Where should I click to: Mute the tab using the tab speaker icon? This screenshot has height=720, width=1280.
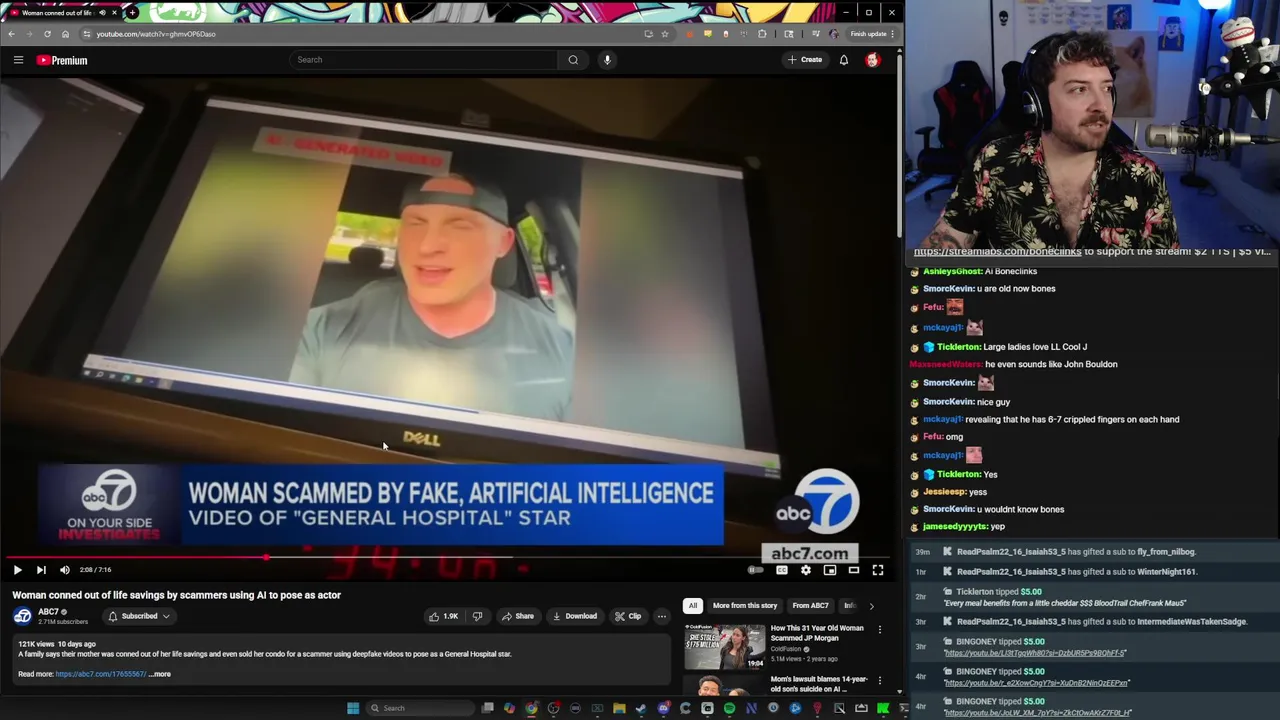click(x=101, y=12)
